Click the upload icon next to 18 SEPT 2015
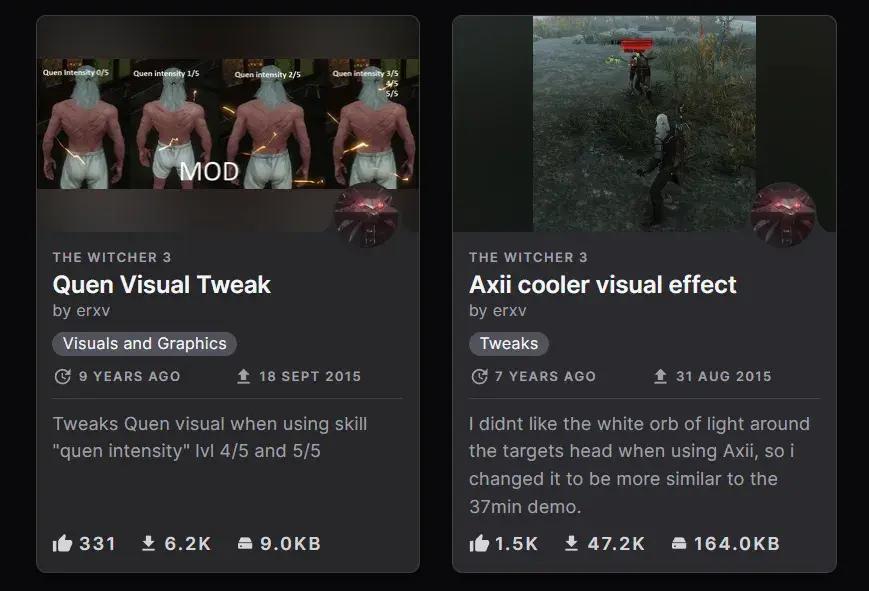The width and height of the screenshot is (869, 591). pyautogui.click(x=243, y=376)
